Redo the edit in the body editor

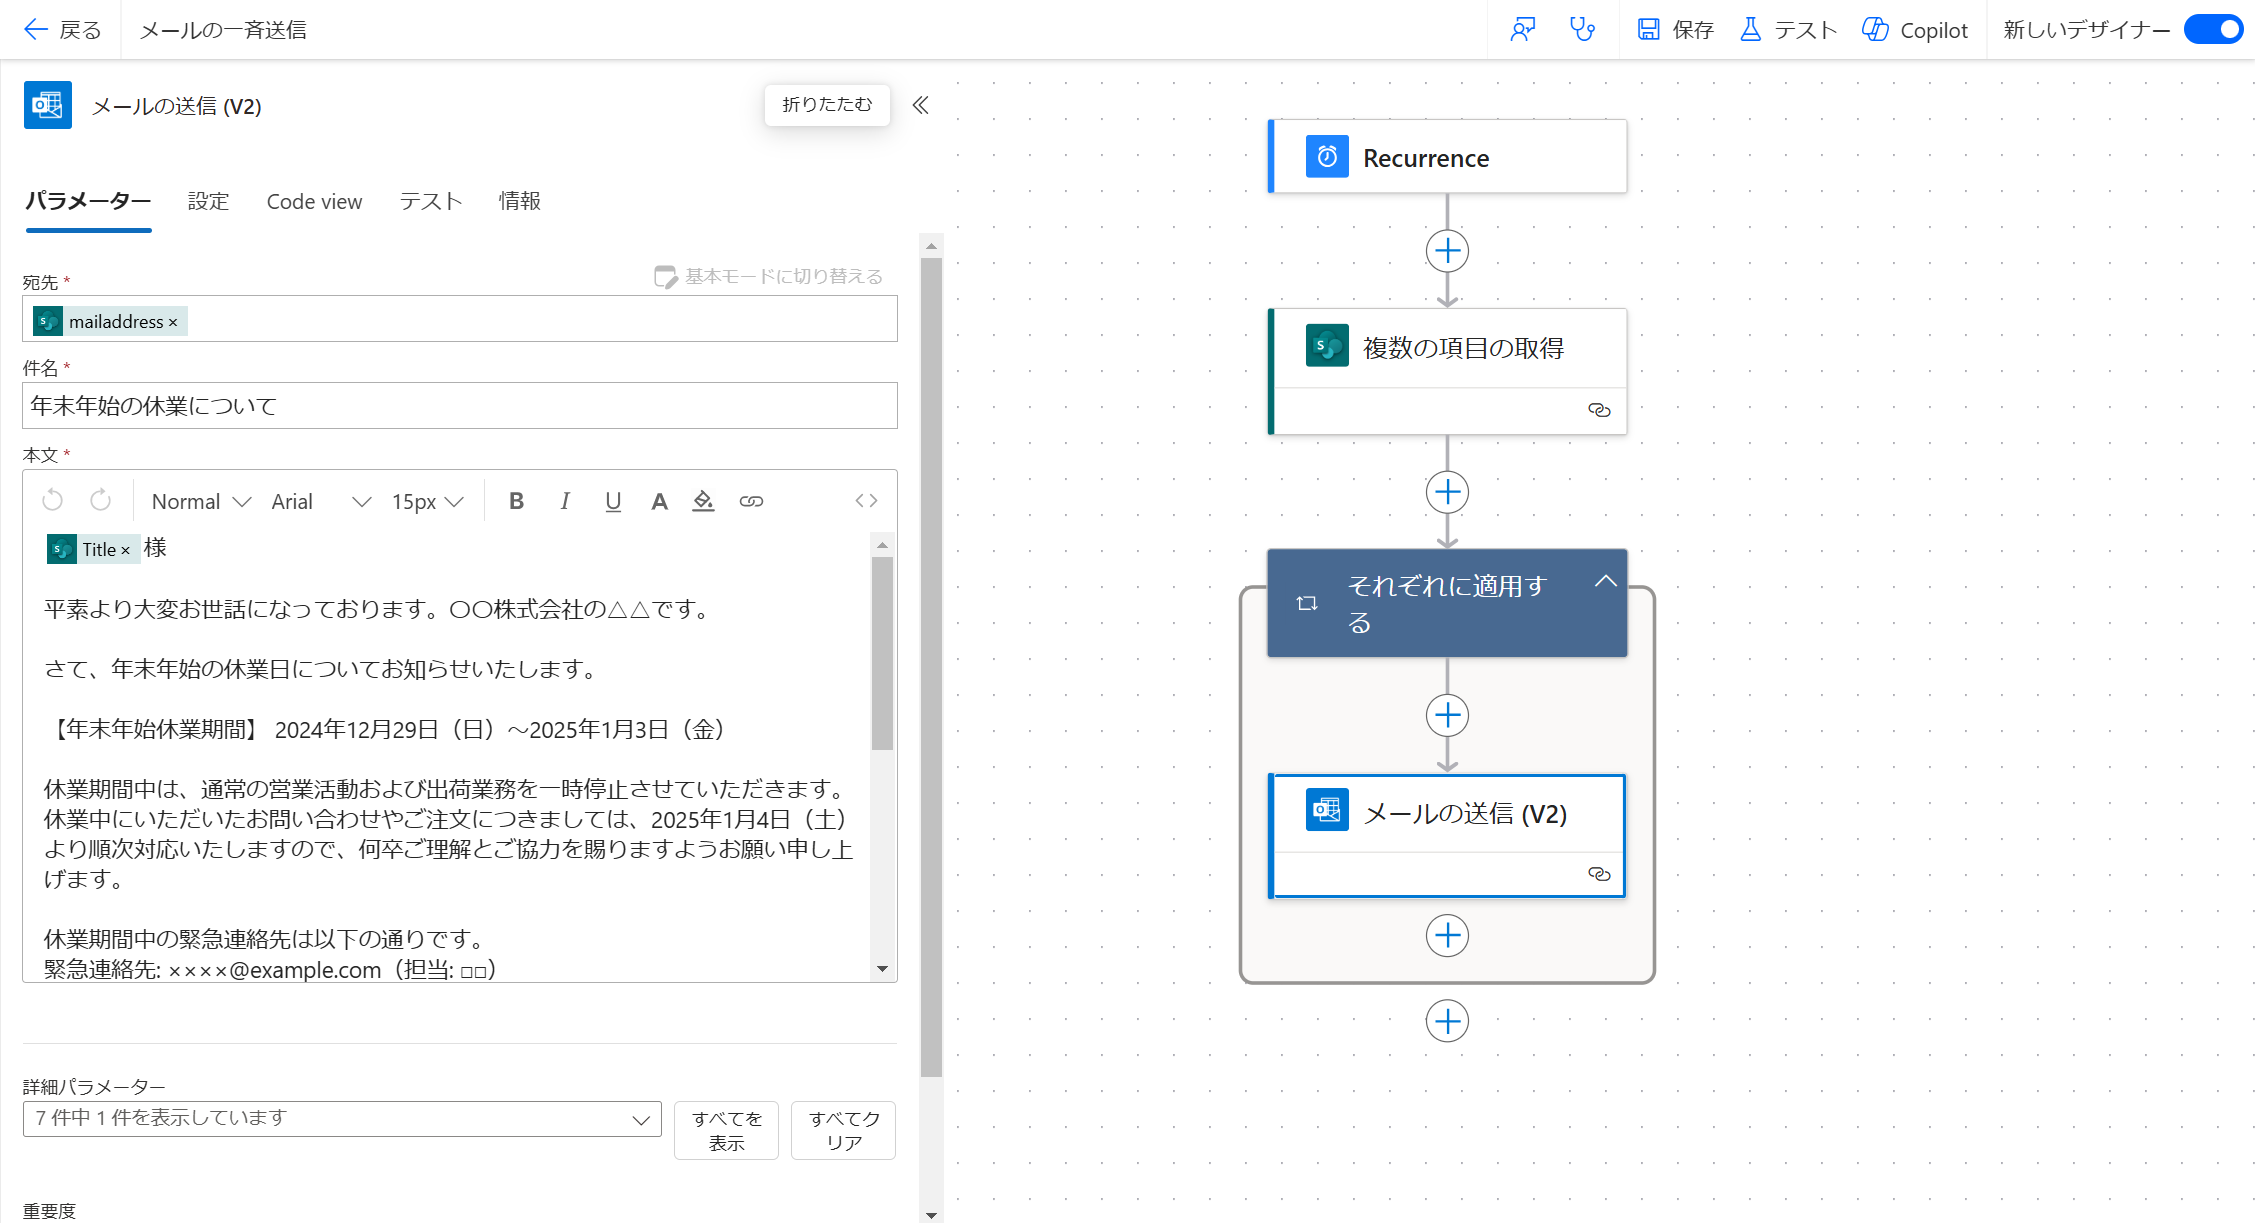click(100, 500)
